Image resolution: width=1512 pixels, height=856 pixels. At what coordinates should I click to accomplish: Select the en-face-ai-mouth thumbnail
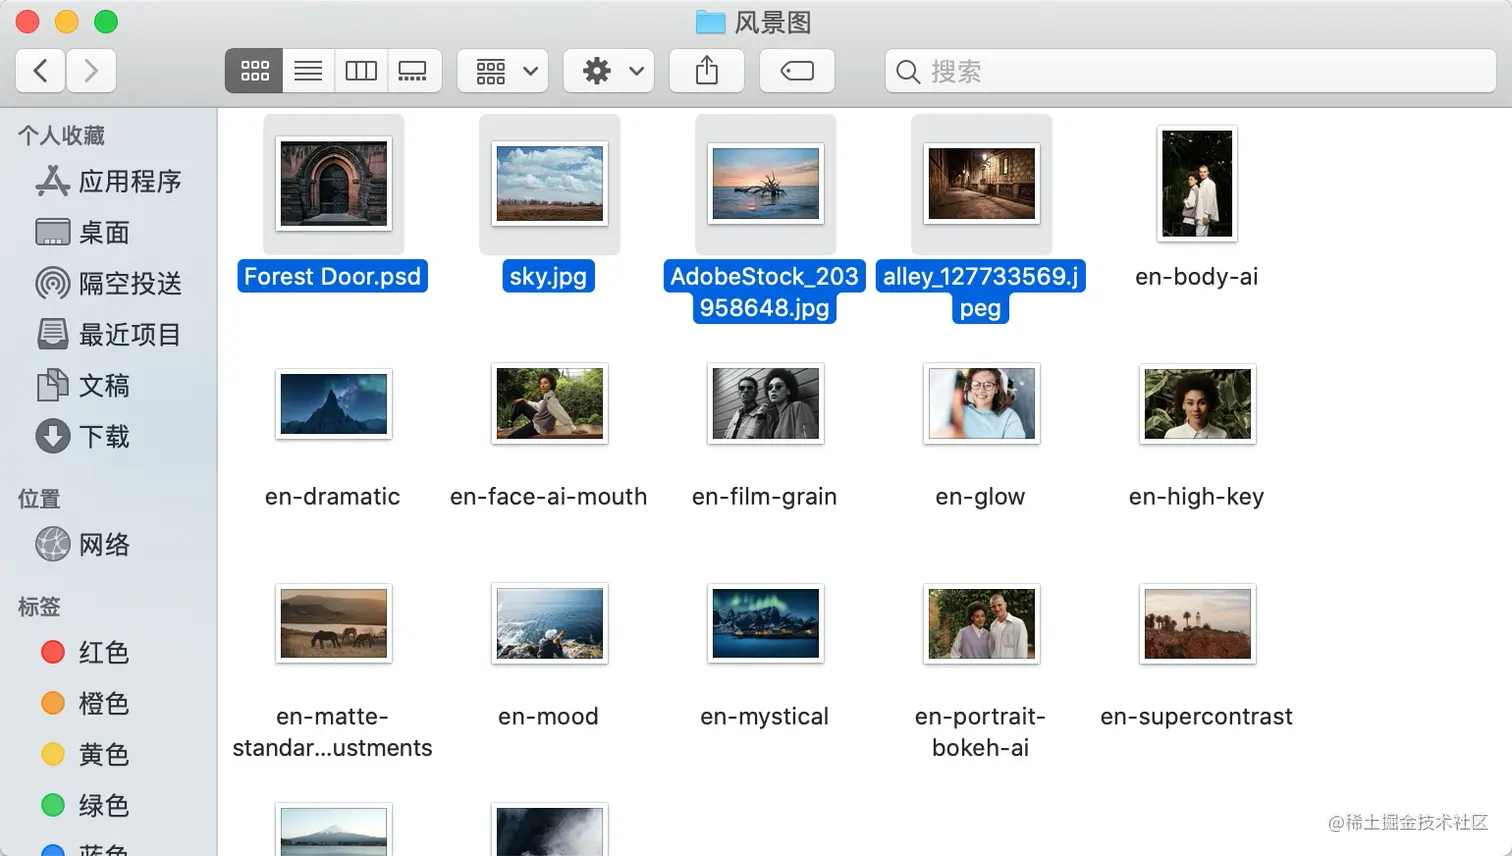[x=550, y=404]
